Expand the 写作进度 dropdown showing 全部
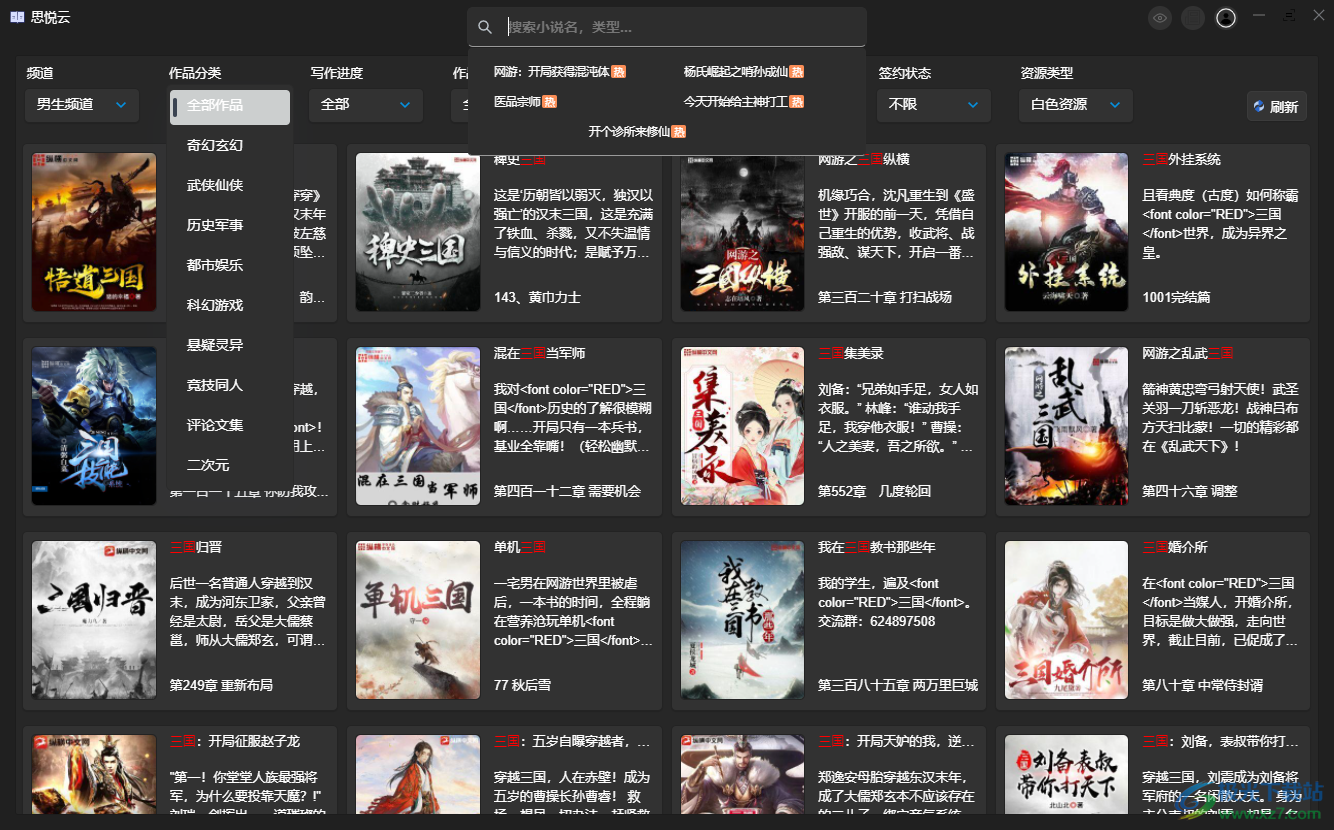Viewport: 1334px width, 830px height. coord(365,105)
